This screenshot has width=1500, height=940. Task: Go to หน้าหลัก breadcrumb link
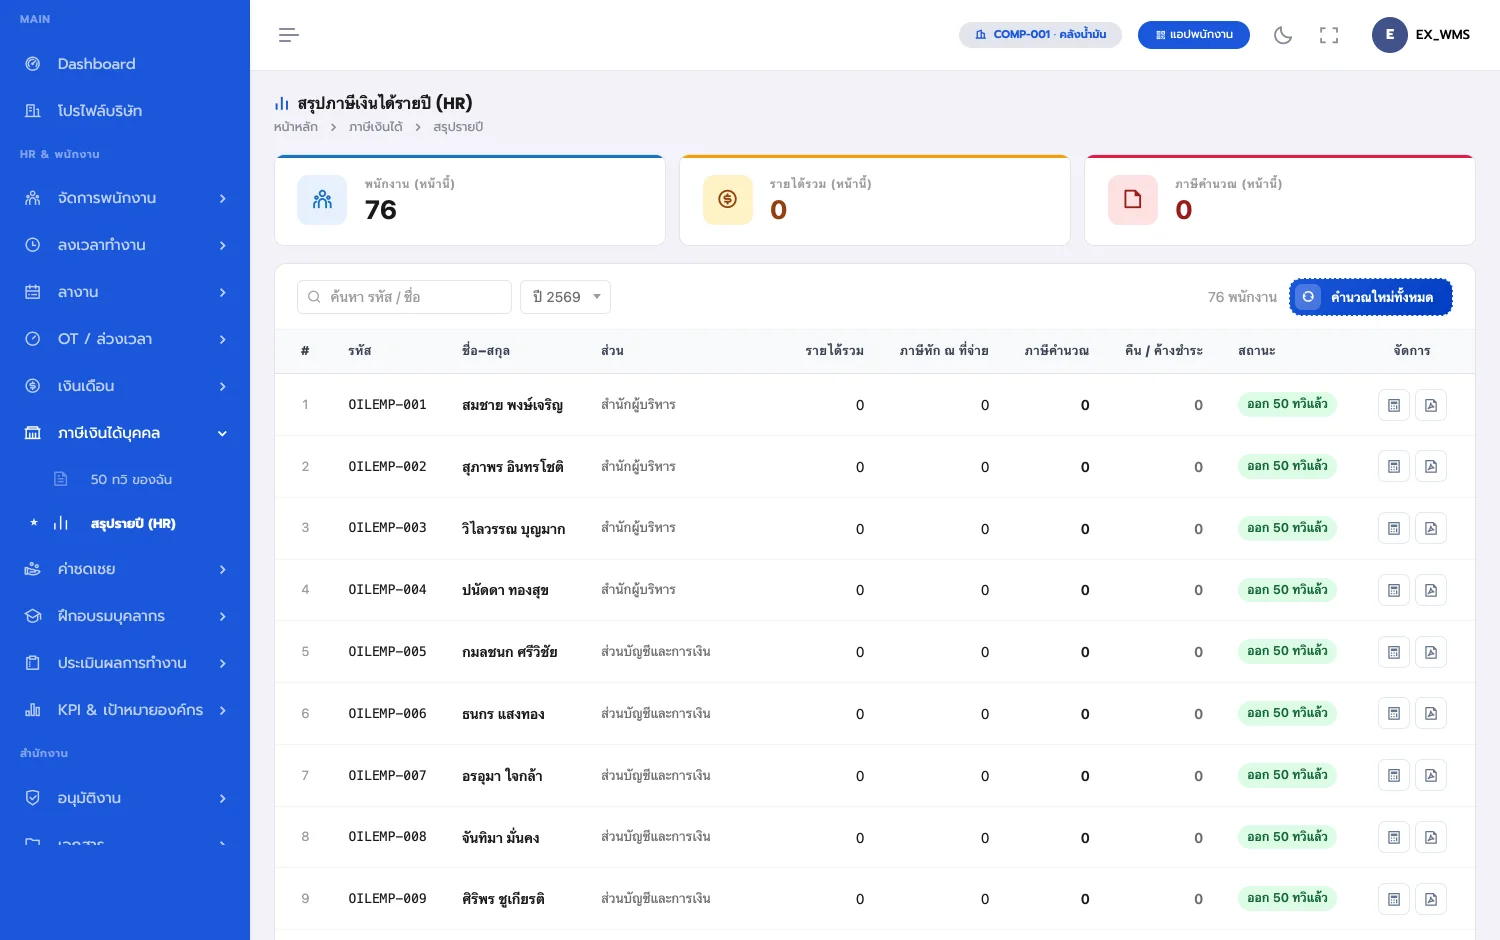pyautogui.click(x=296, y=127)
